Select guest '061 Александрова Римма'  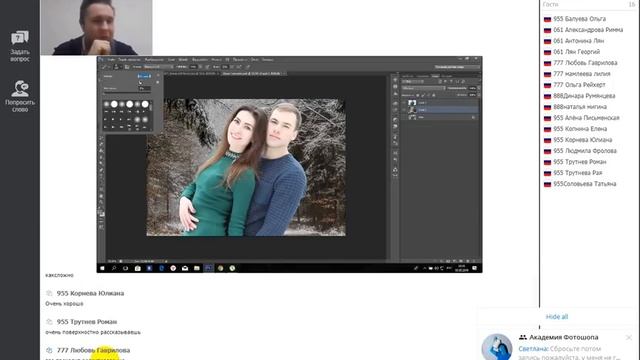588,30
